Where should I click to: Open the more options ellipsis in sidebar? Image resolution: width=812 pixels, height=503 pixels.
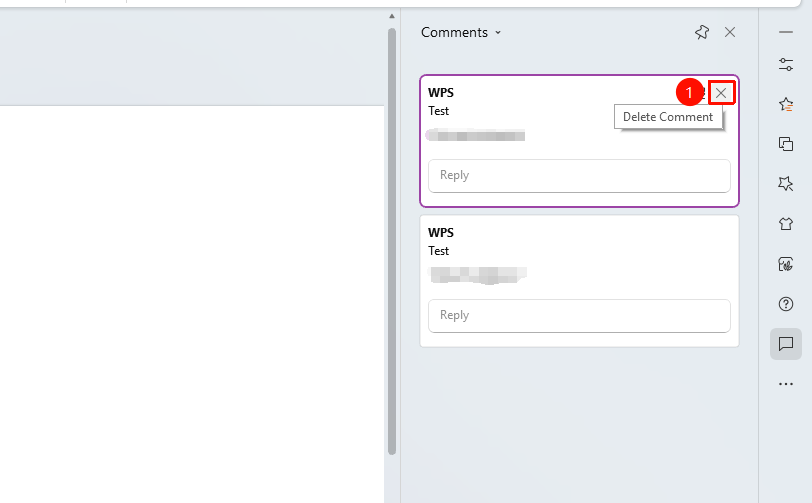(786, 384)
